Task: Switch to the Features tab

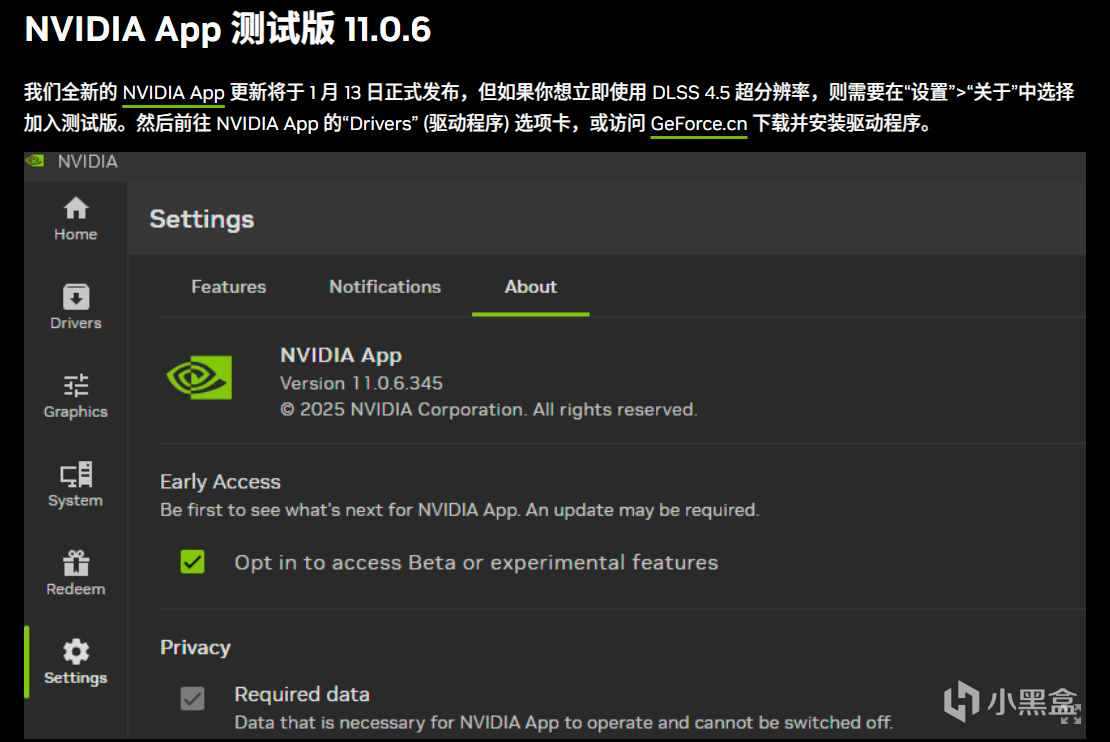Action: [x=228, y=287]
